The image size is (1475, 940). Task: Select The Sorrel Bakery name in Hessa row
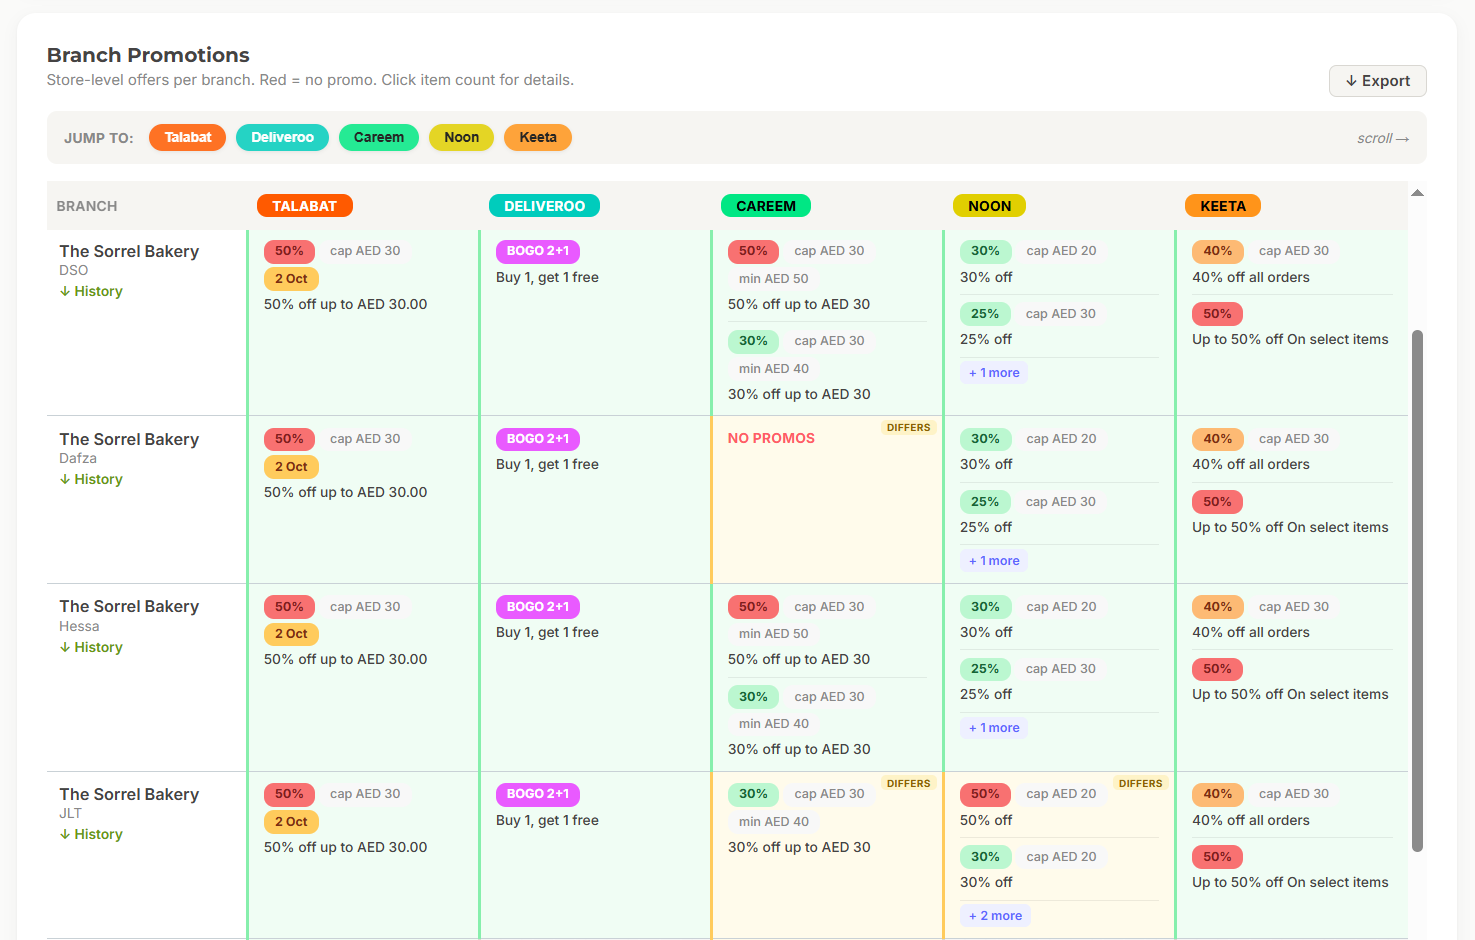pyautogui.click(x=129, y=606)
